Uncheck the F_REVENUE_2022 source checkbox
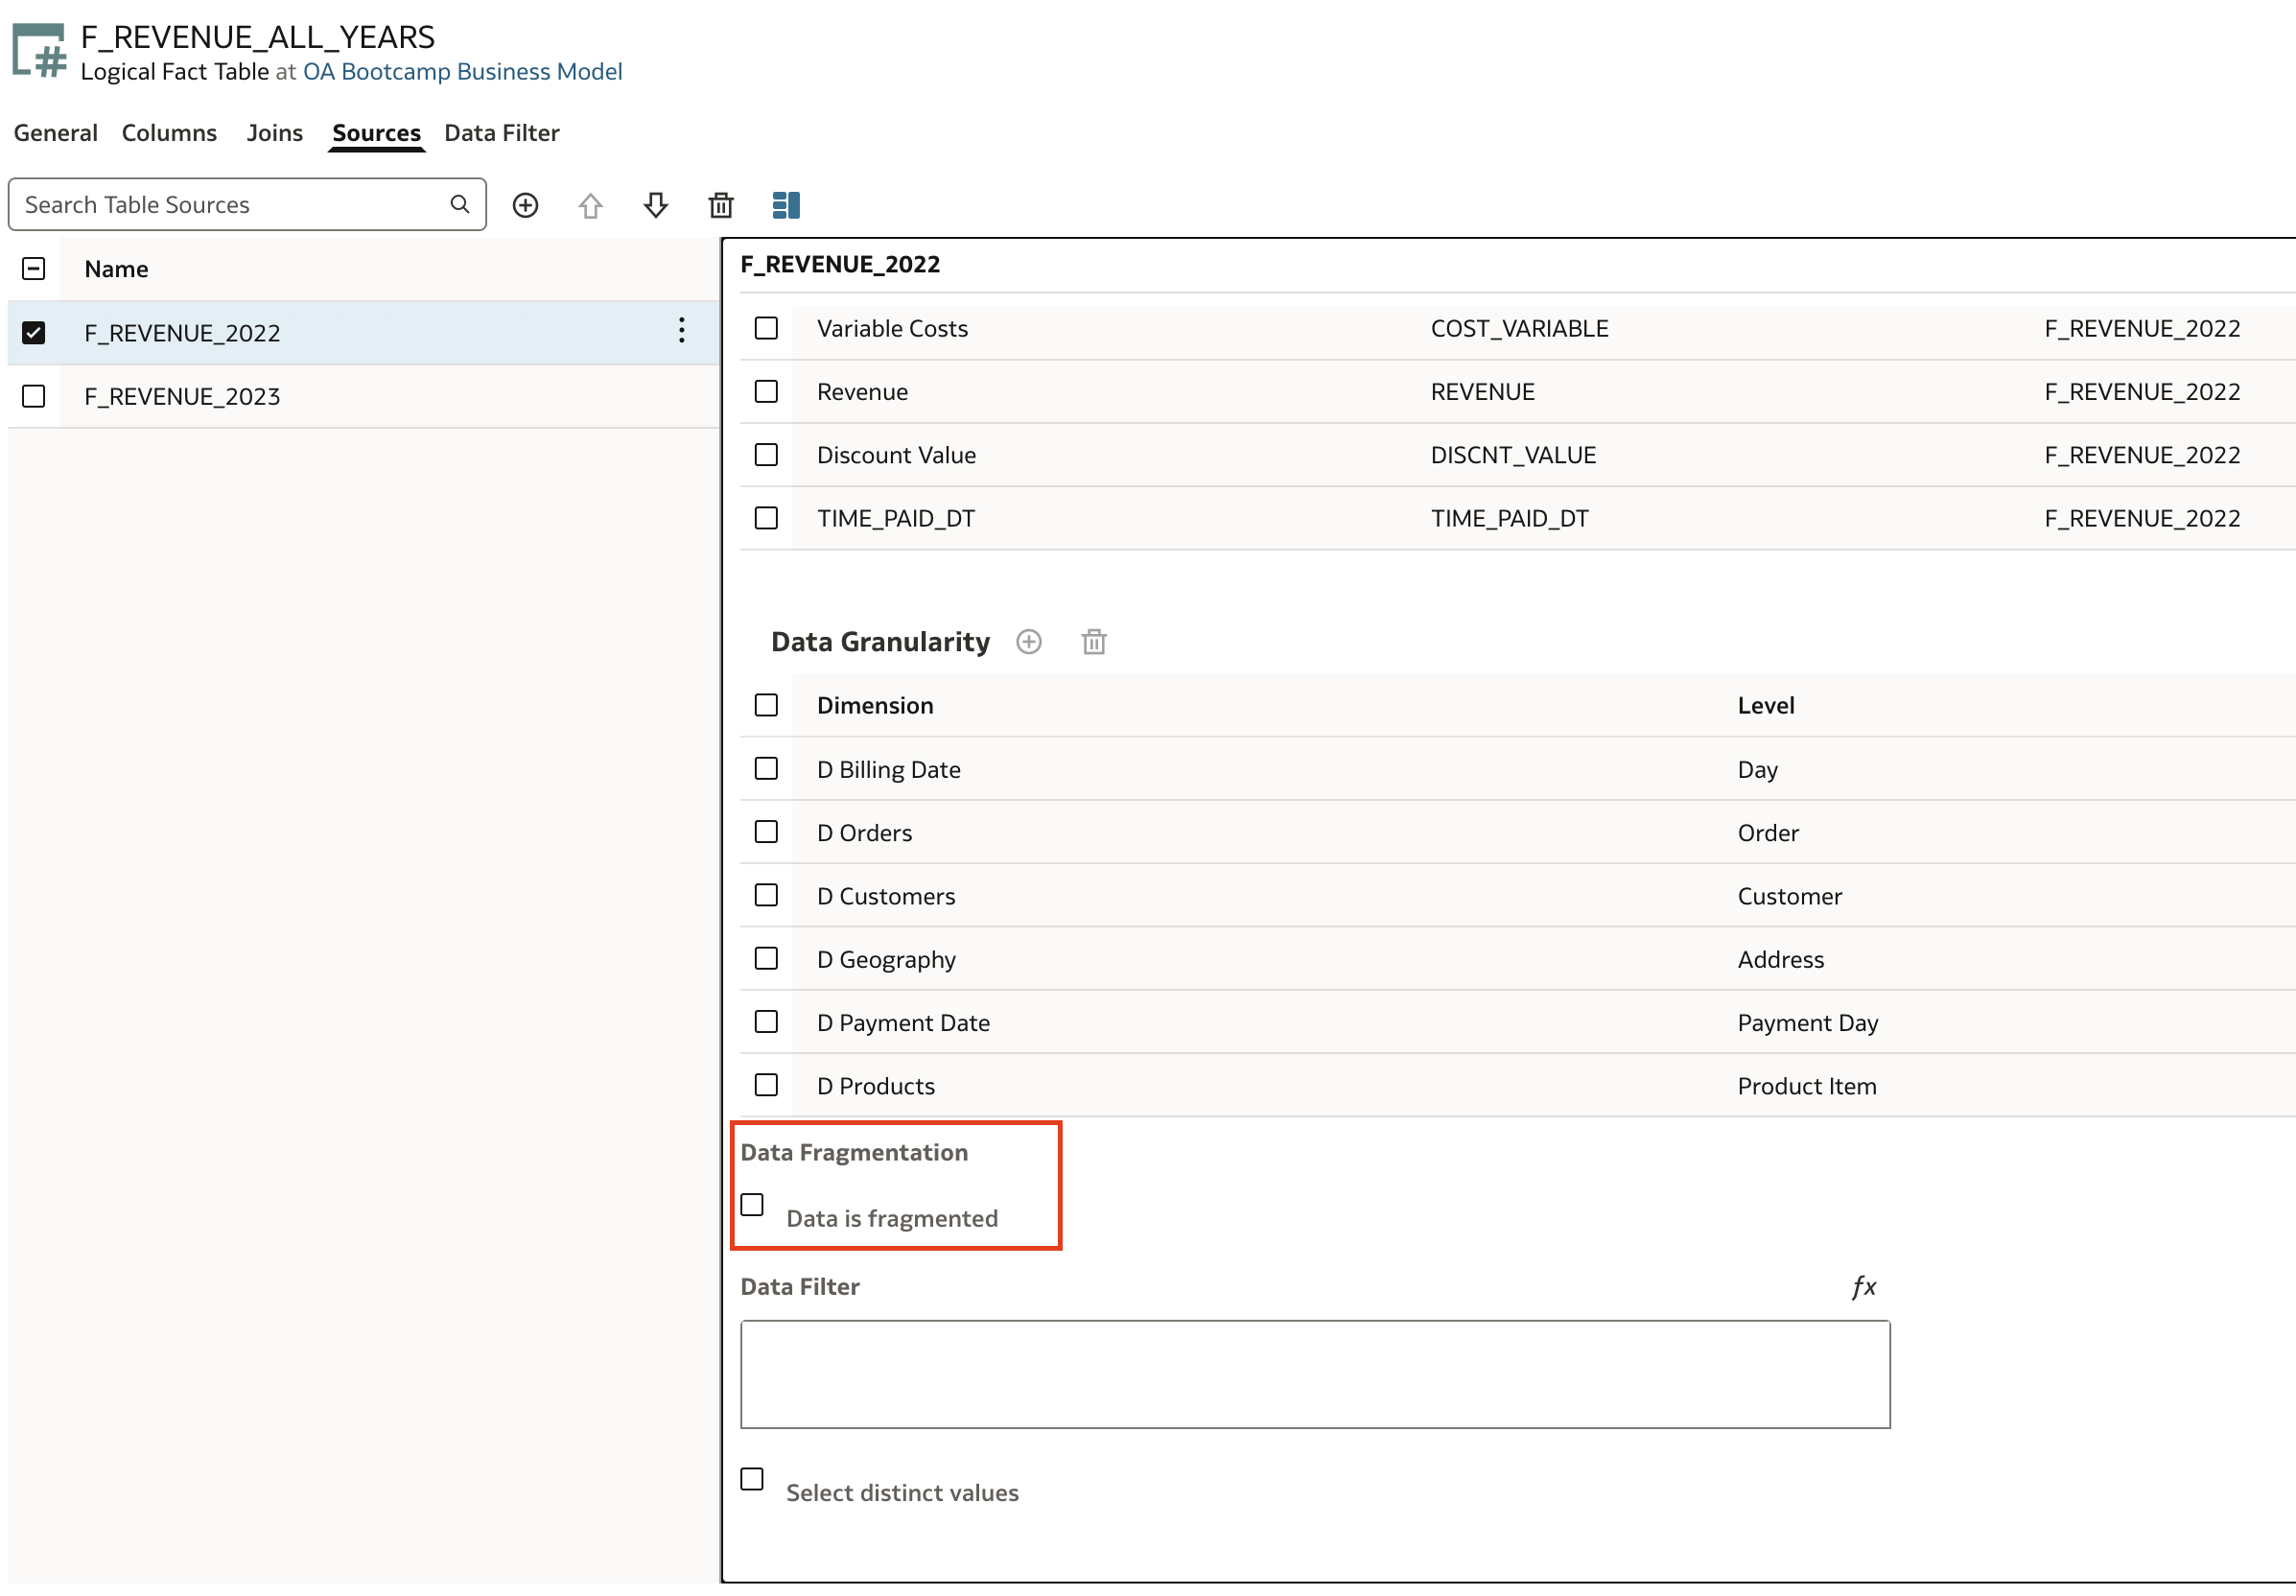The height and width of the screenshot is (1596, 2296). pos(34,332)
